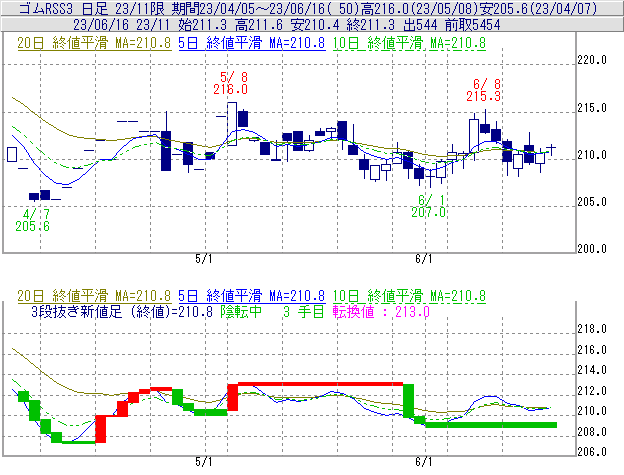Click the 210.0 axis label of line-break chart
The height and width of the screenshot is (475, 624).
pos(592,411)
